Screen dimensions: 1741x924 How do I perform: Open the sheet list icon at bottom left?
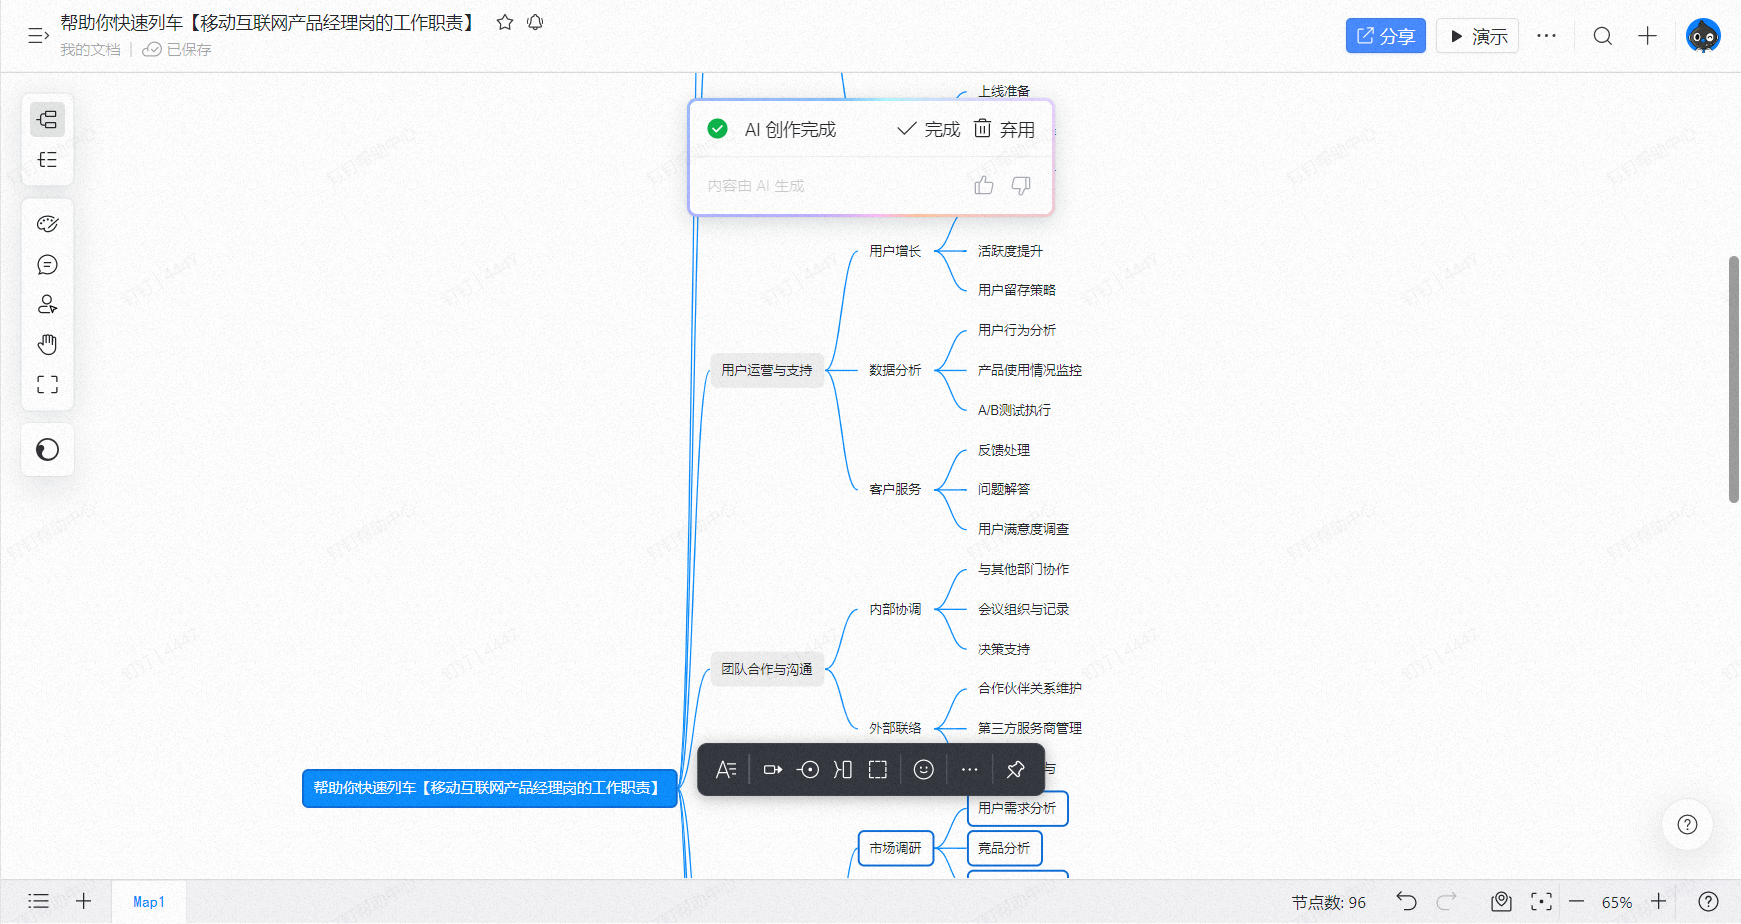coord(38,901)
